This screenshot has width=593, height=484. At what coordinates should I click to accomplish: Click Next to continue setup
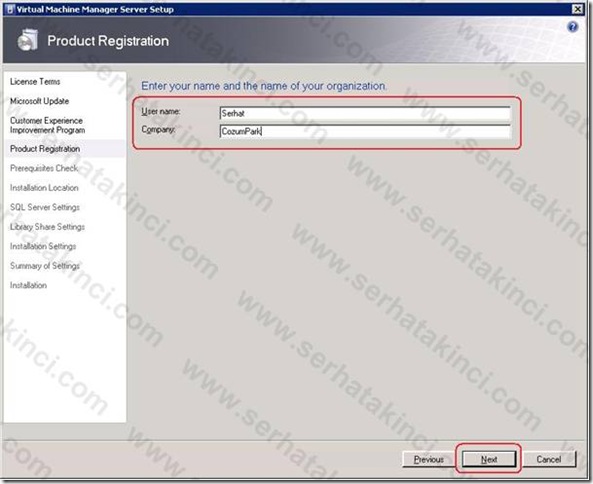[x=489, y=459]
